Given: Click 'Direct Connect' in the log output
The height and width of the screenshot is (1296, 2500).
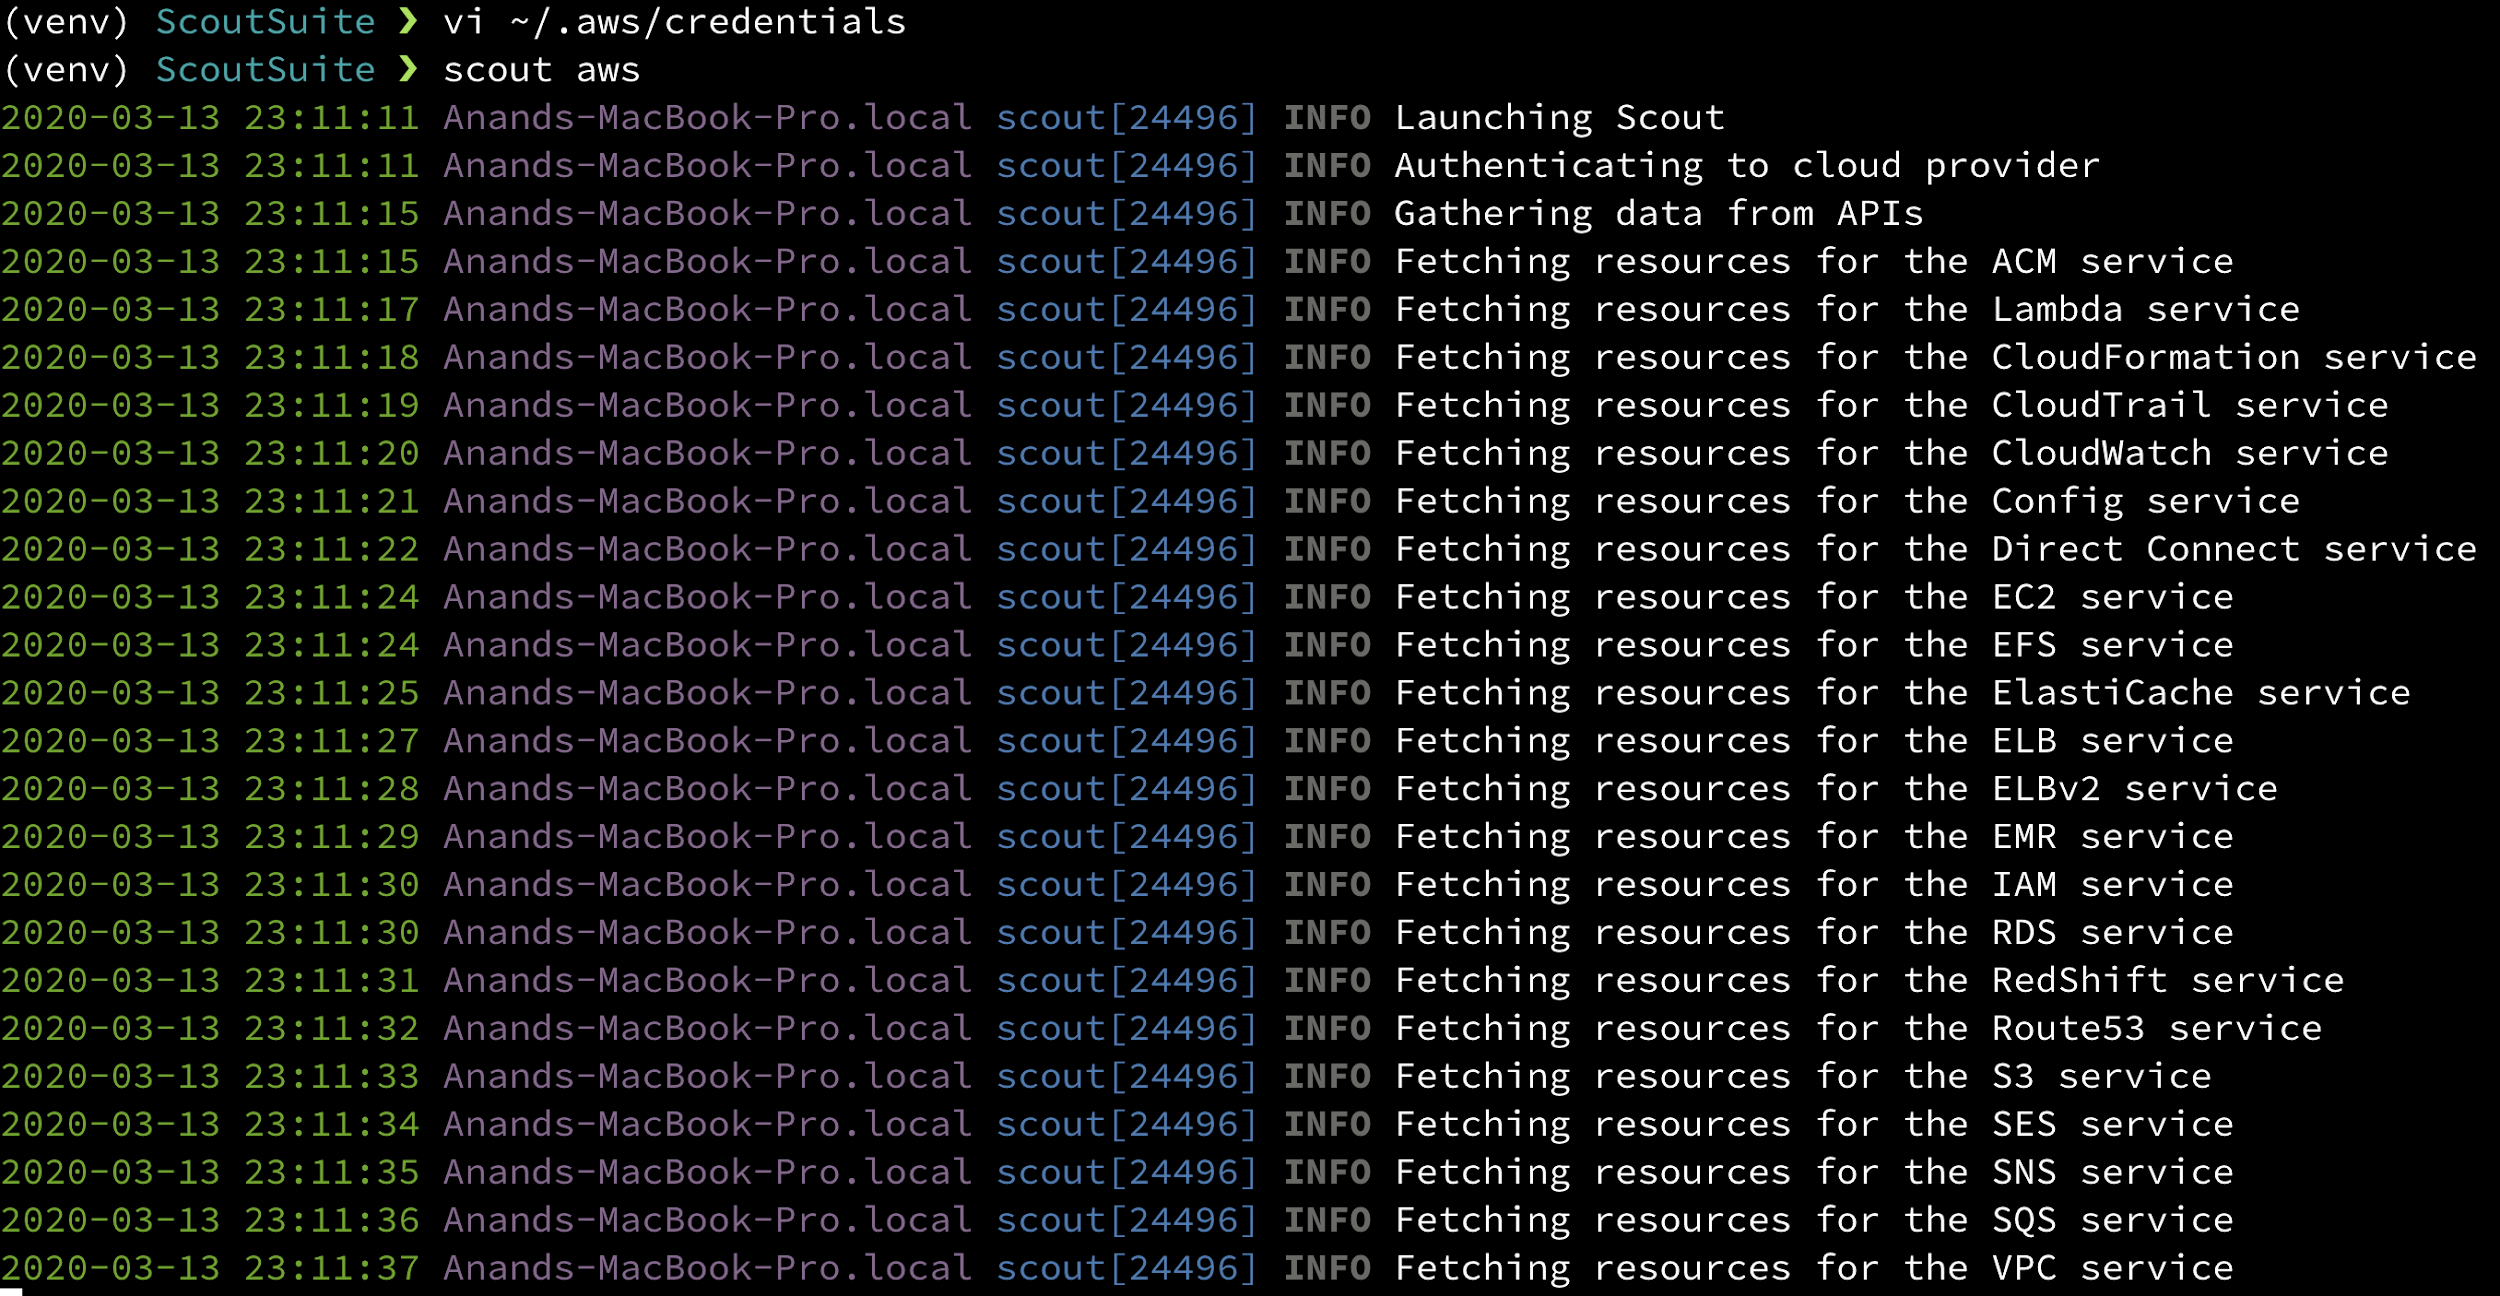Looking at the screenshot, I should 2145,549.
